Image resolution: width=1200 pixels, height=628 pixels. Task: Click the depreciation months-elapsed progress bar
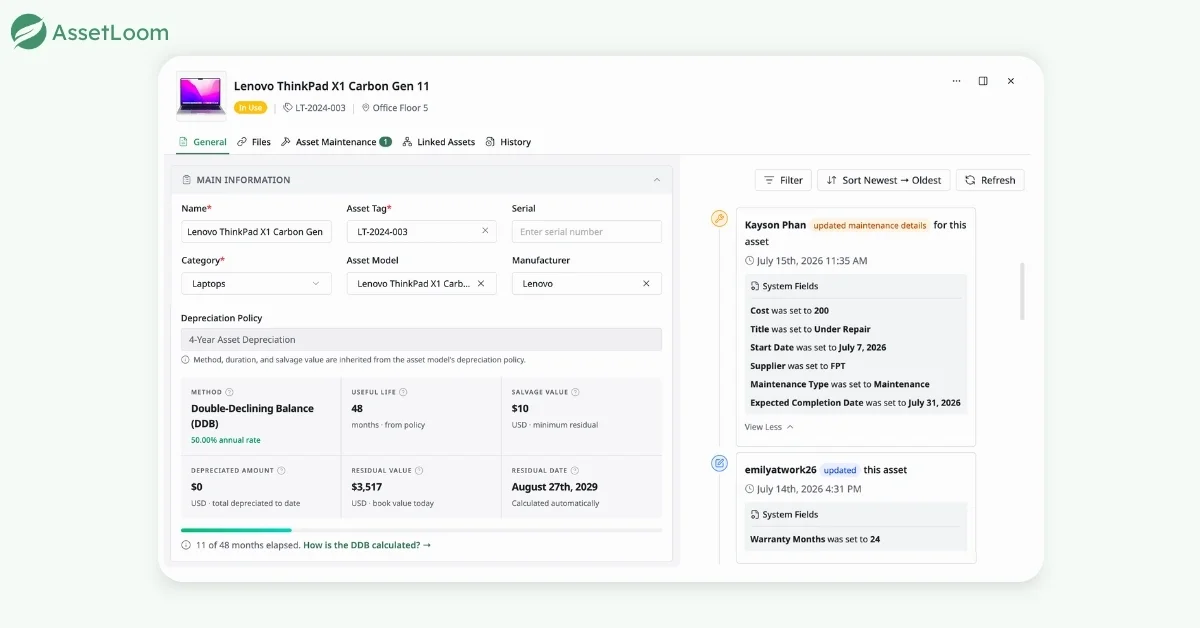point(421,530)
